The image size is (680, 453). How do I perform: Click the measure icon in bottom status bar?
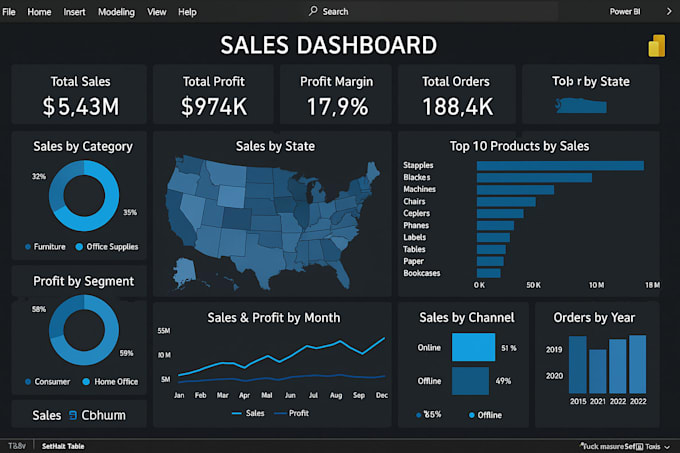[639, 447]
